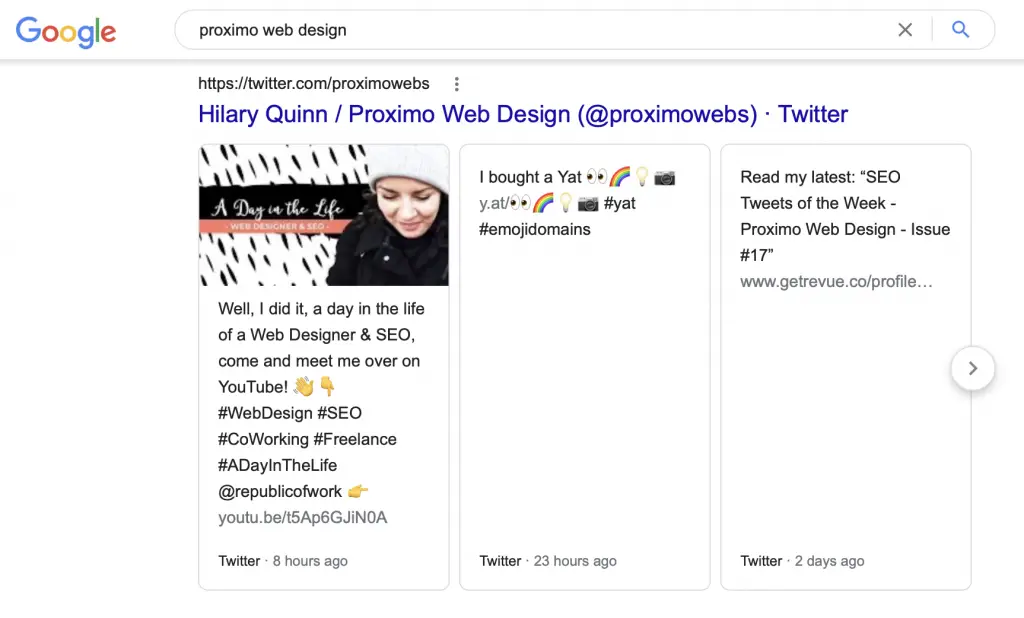
Task: Click the https://twitter.com/proximowebs URL text
Action: tap(313, 84)
